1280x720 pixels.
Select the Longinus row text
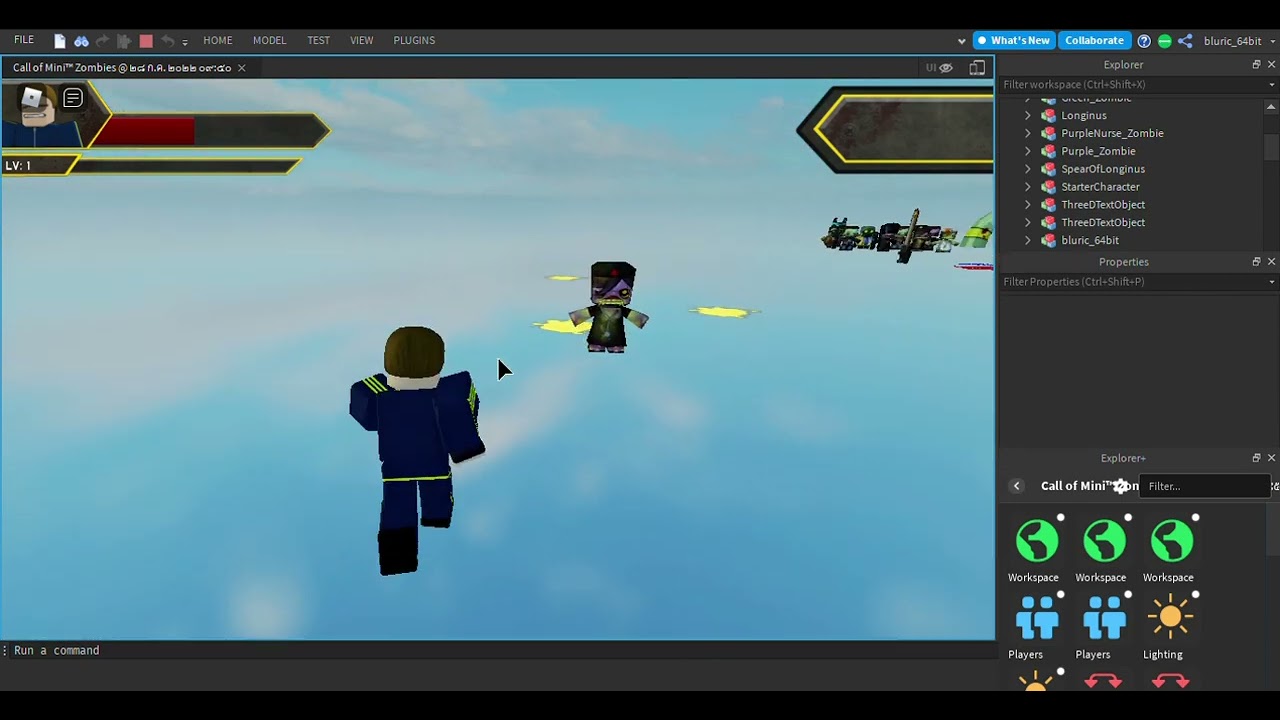pyautogui.click(x=1084, y=116)
